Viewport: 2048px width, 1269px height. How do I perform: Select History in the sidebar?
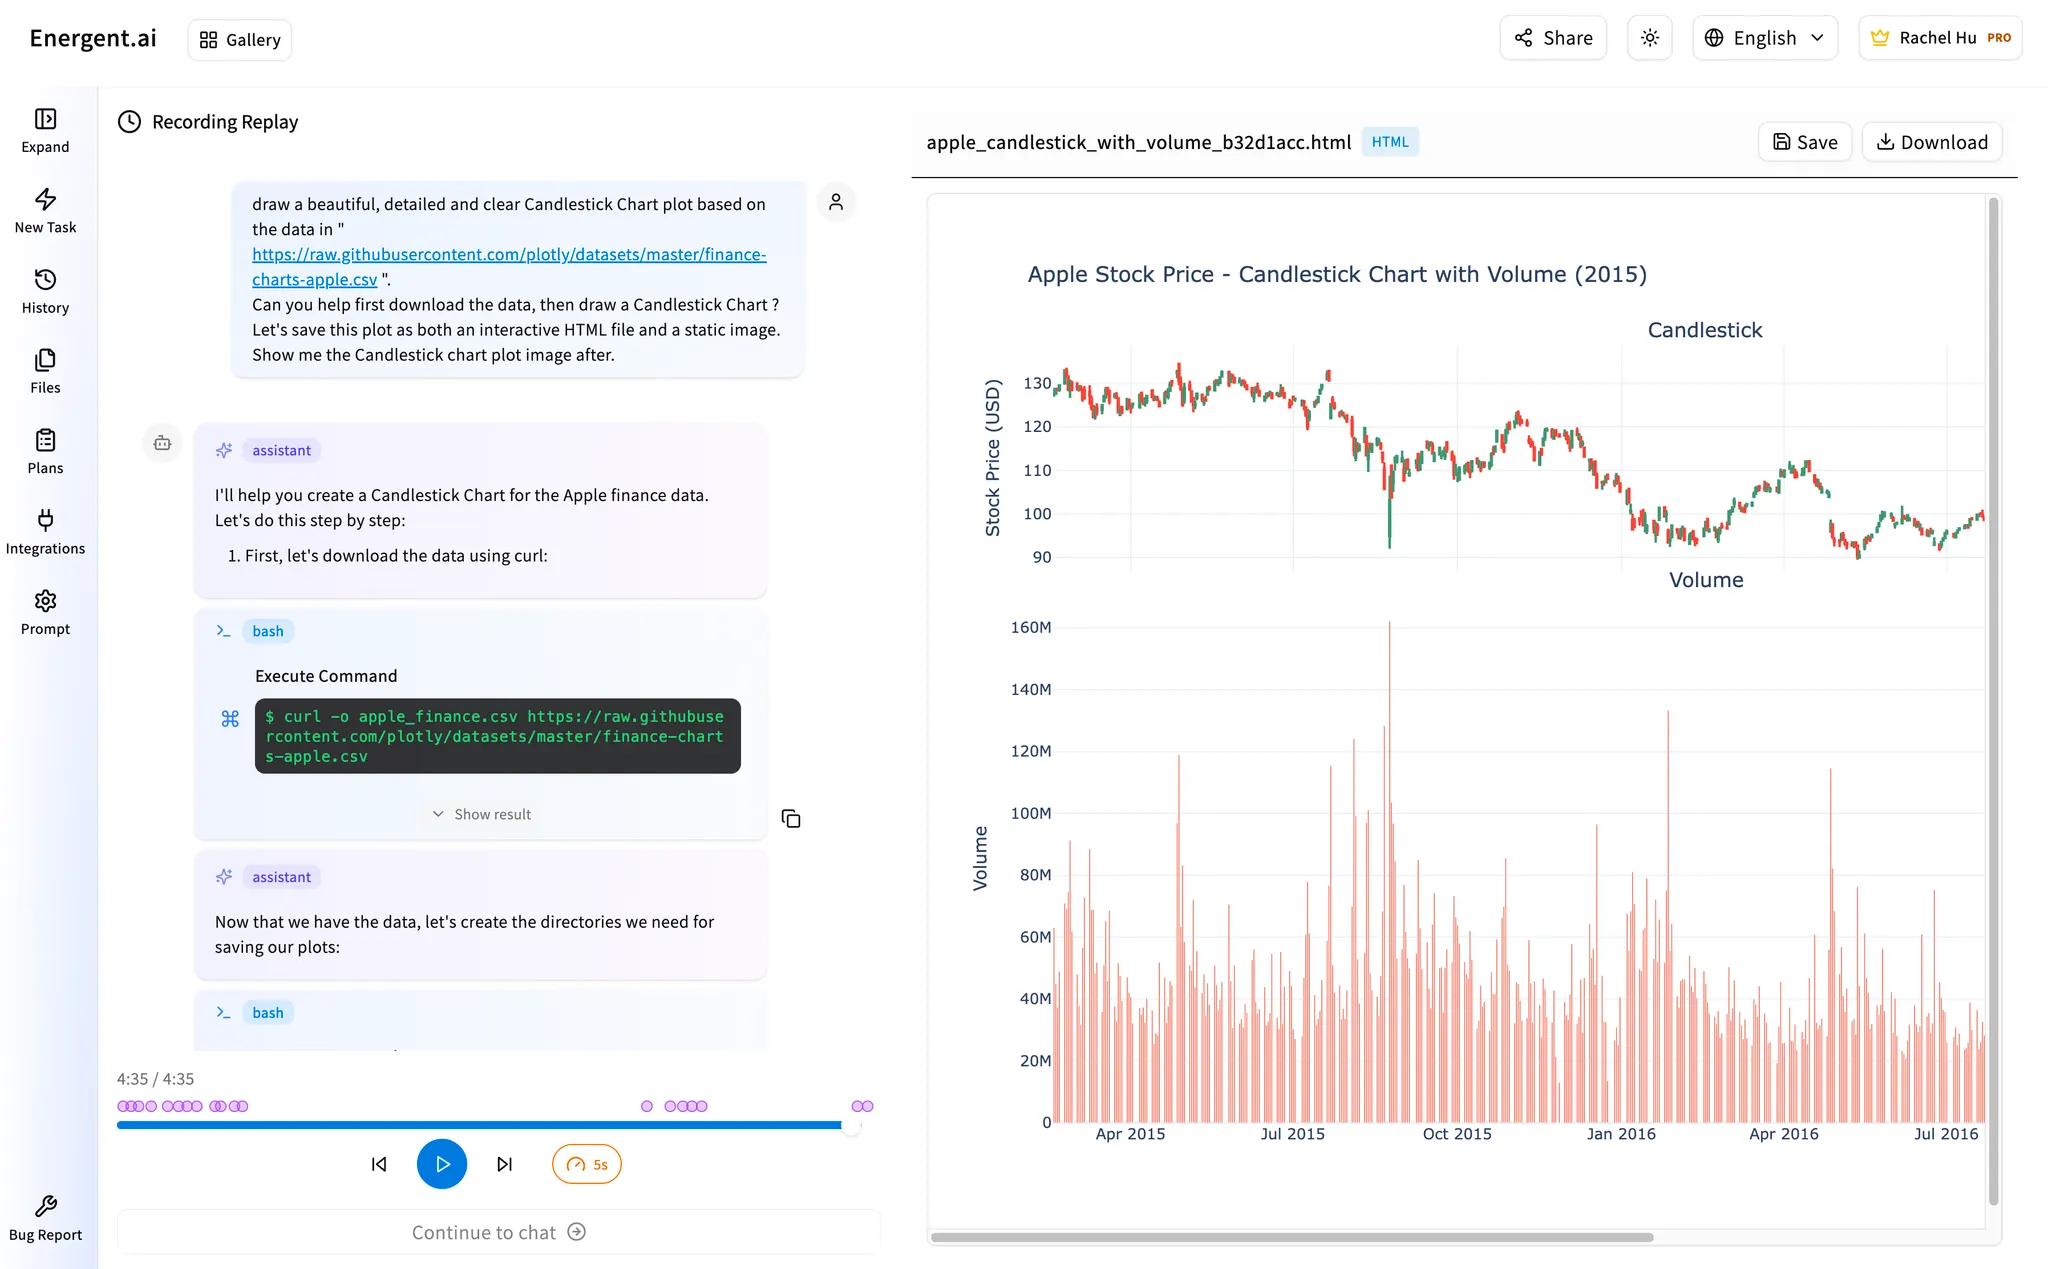click(x=45, y=289)
